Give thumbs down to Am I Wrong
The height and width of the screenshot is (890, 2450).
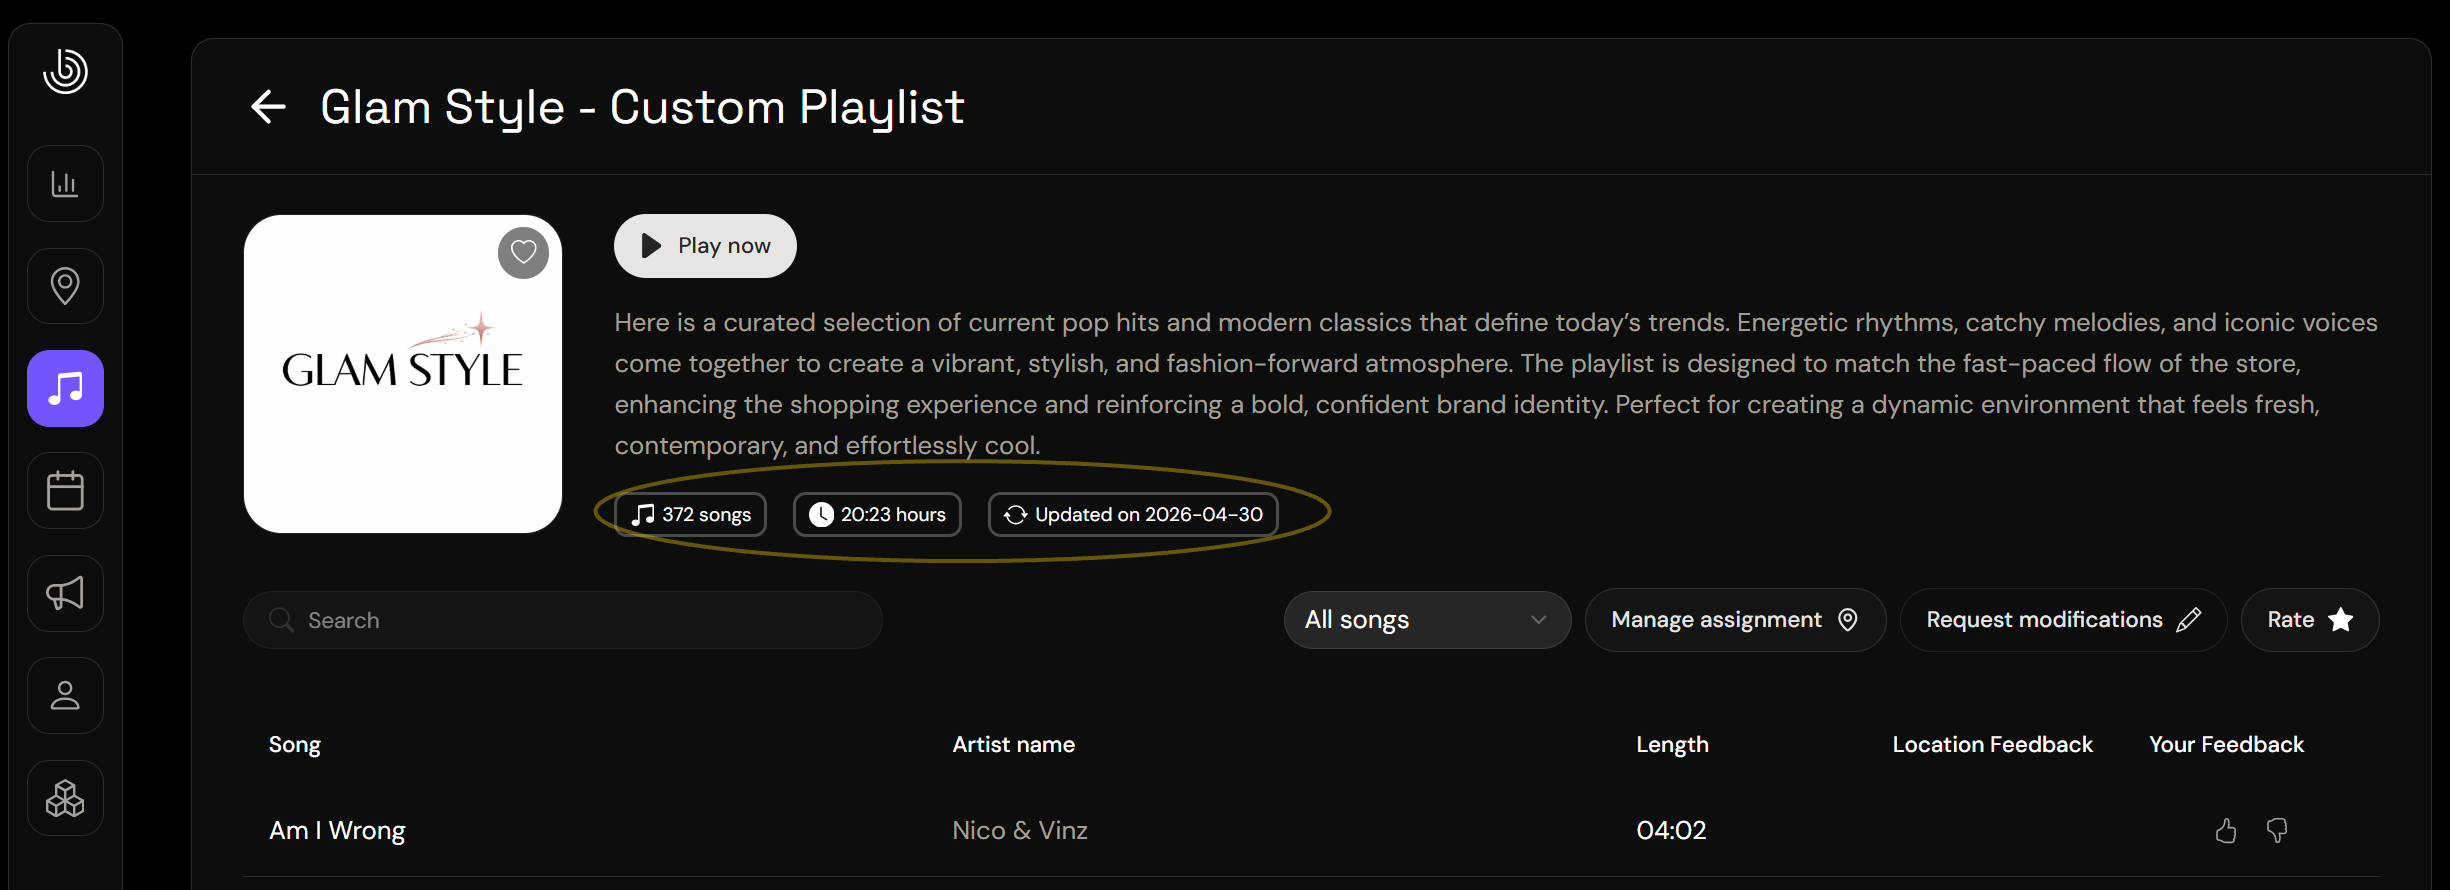tap(2277, 831)
